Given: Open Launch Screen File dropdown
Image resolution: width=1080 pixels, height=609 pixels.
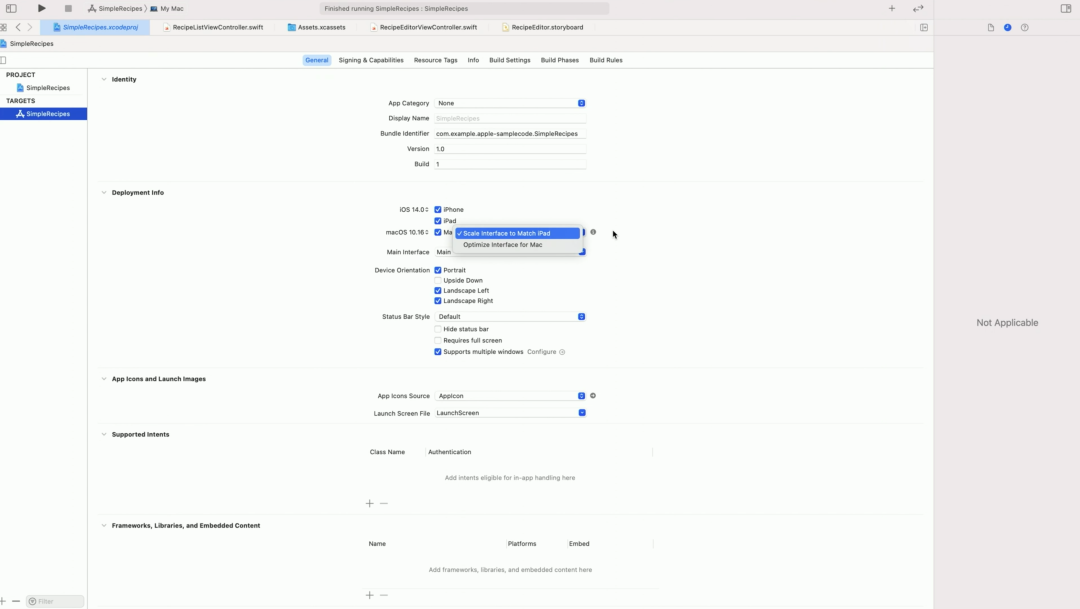Looking at the screenshot, I should [510, 413].
